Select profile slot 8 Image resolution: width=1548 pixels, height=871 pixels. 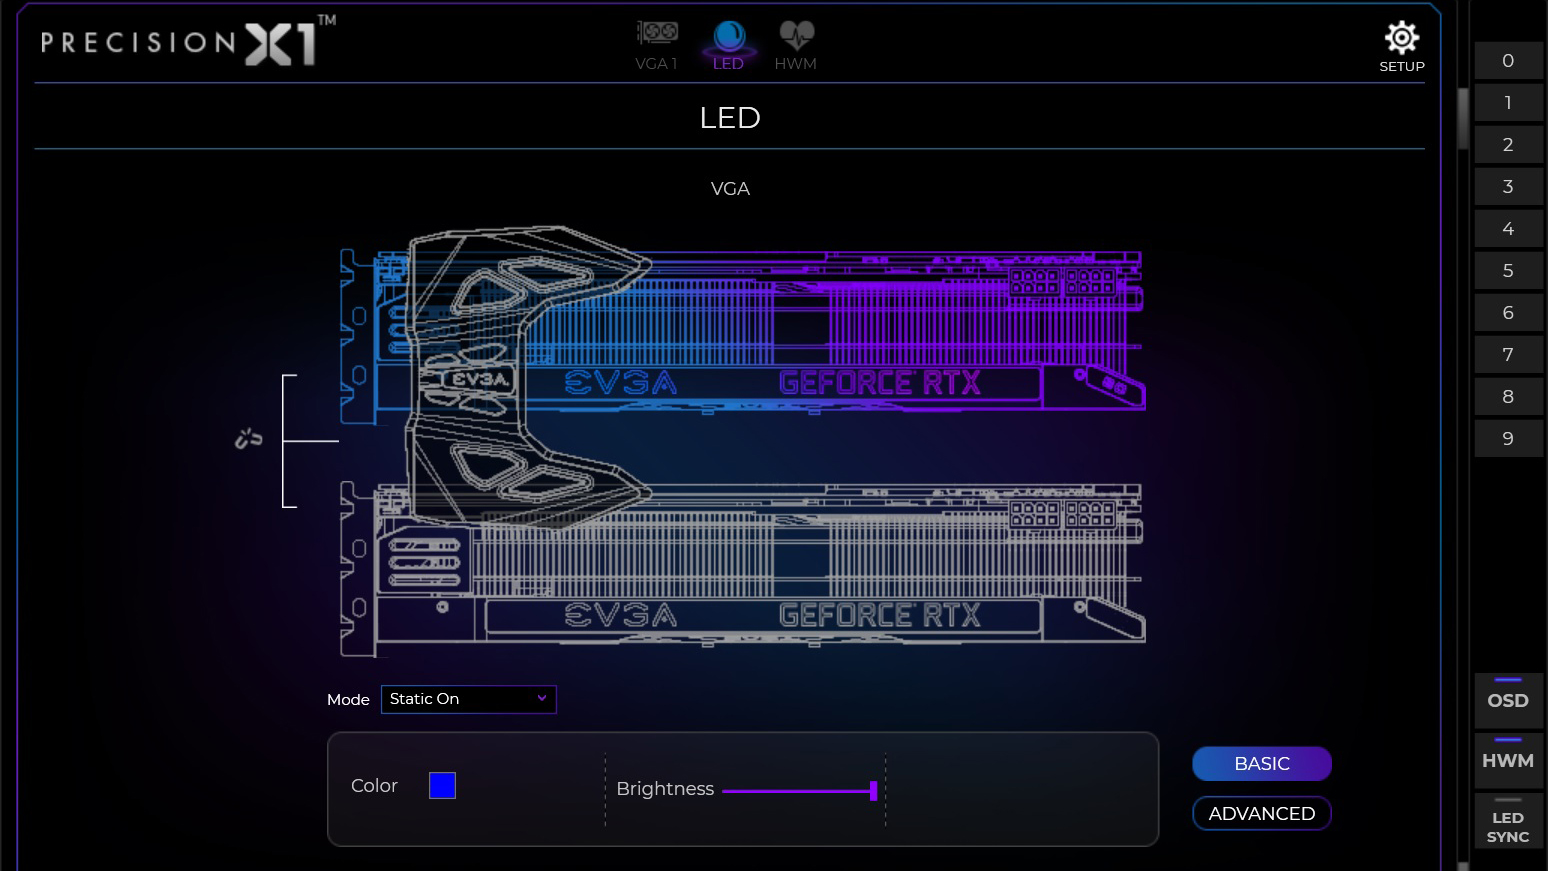coord(1508,397)
